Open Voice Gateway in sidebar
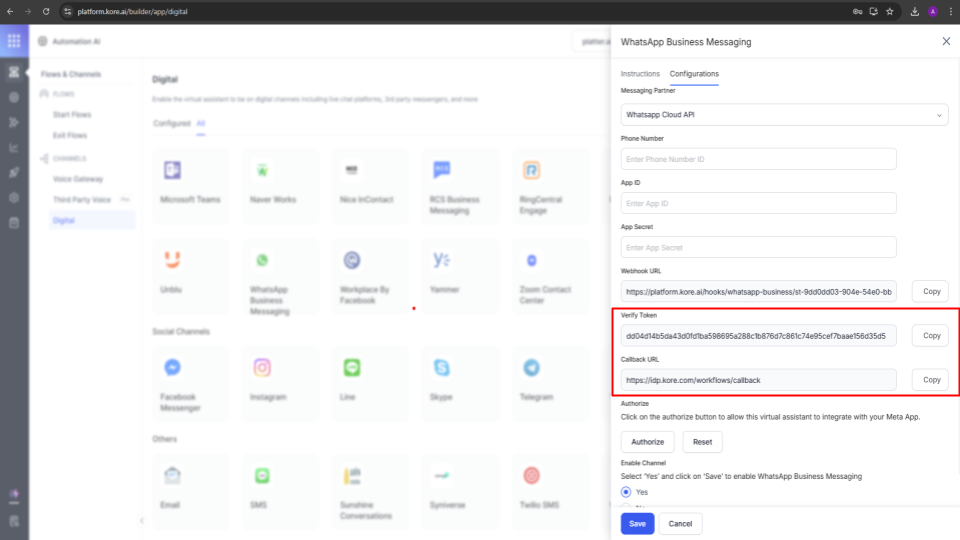Image resolution: width=960 pixels, height=540 pixels. pyautogui.click(x=78, y=179)
